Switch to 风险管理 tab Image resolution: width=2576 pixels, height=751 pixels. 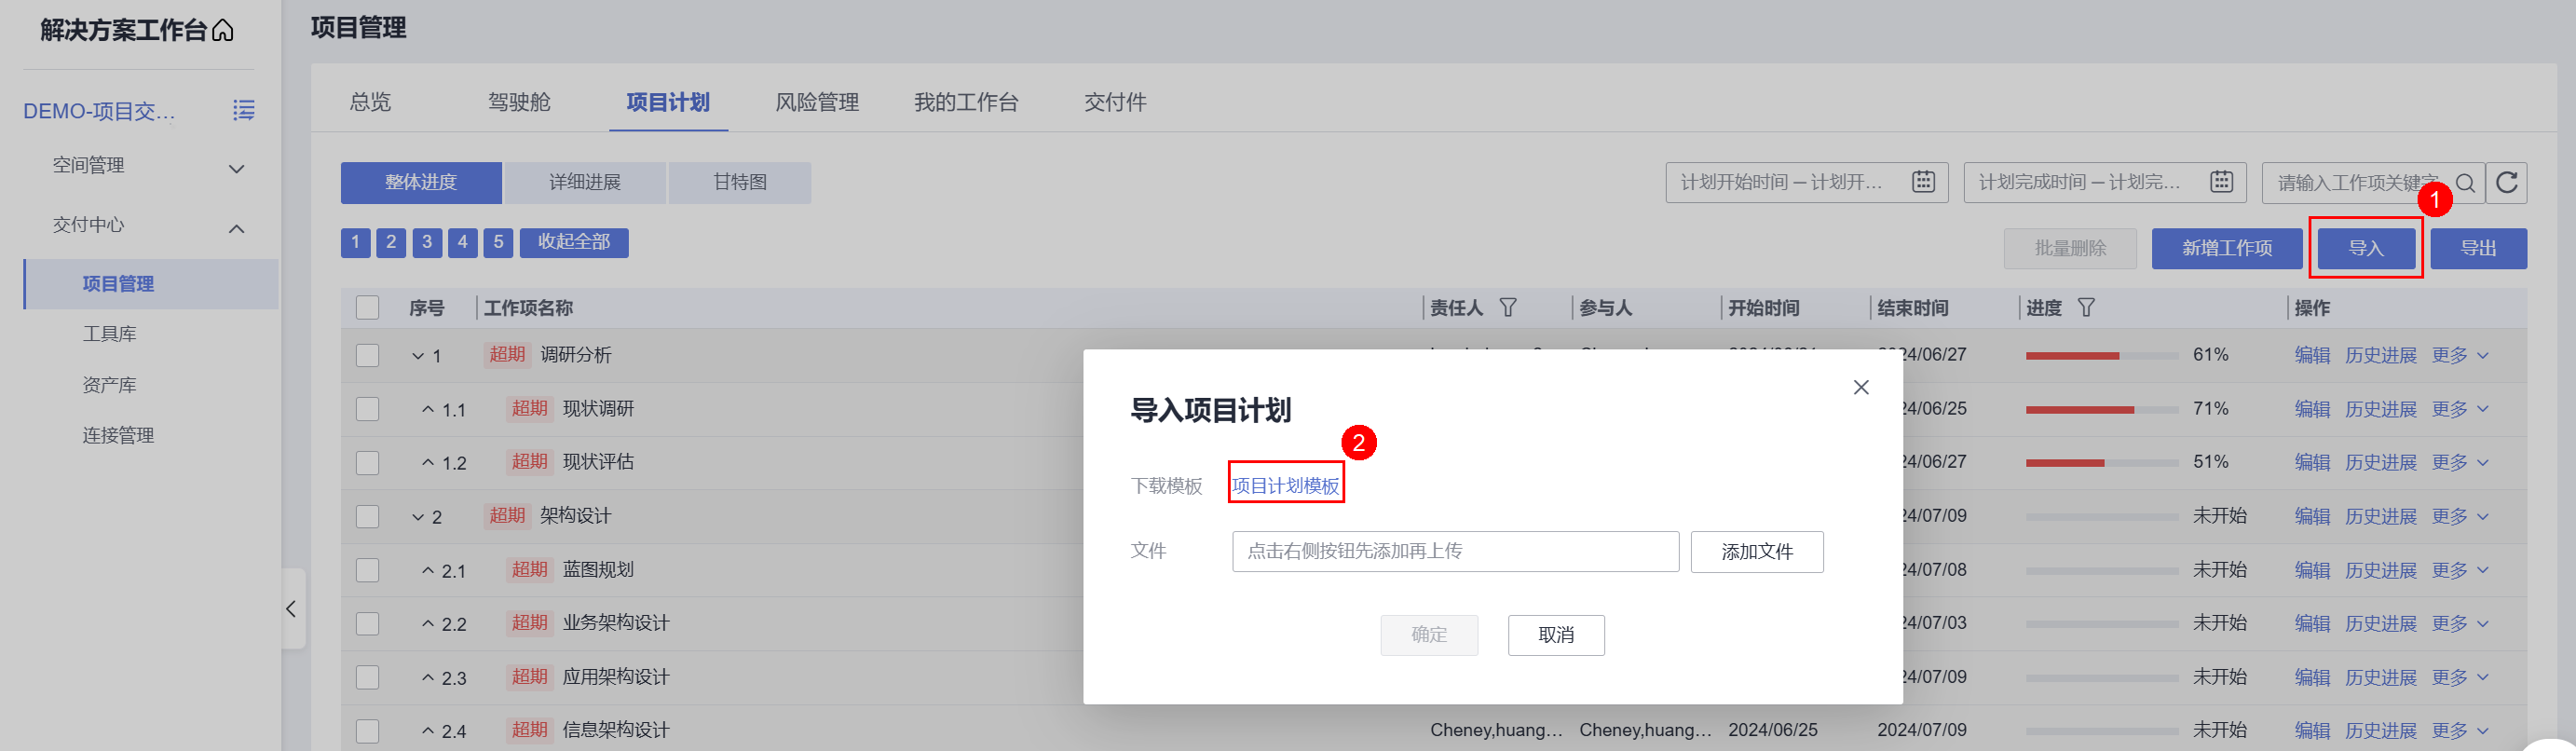point(817,102)
